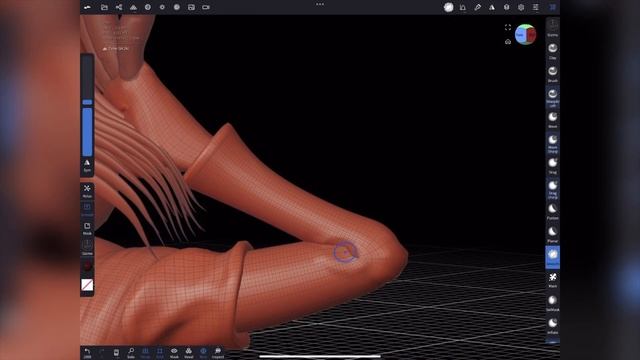Select the Drag tool

point(553,165)
